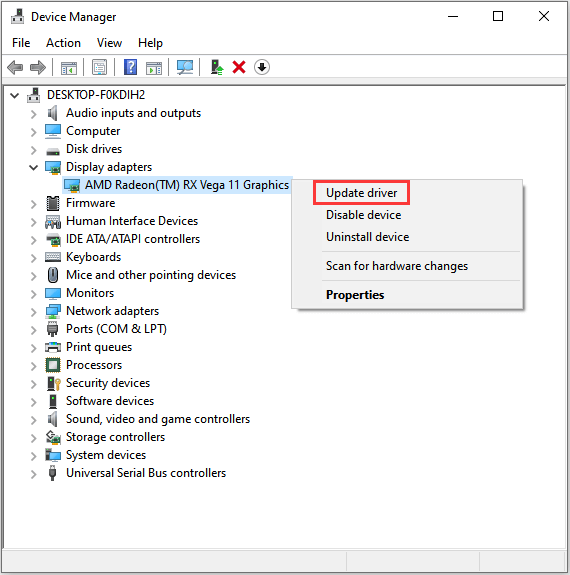Choose Disable device from context menu
This screenshot has height=575, width=570.
pyautogui.click(x=363, y=215)
